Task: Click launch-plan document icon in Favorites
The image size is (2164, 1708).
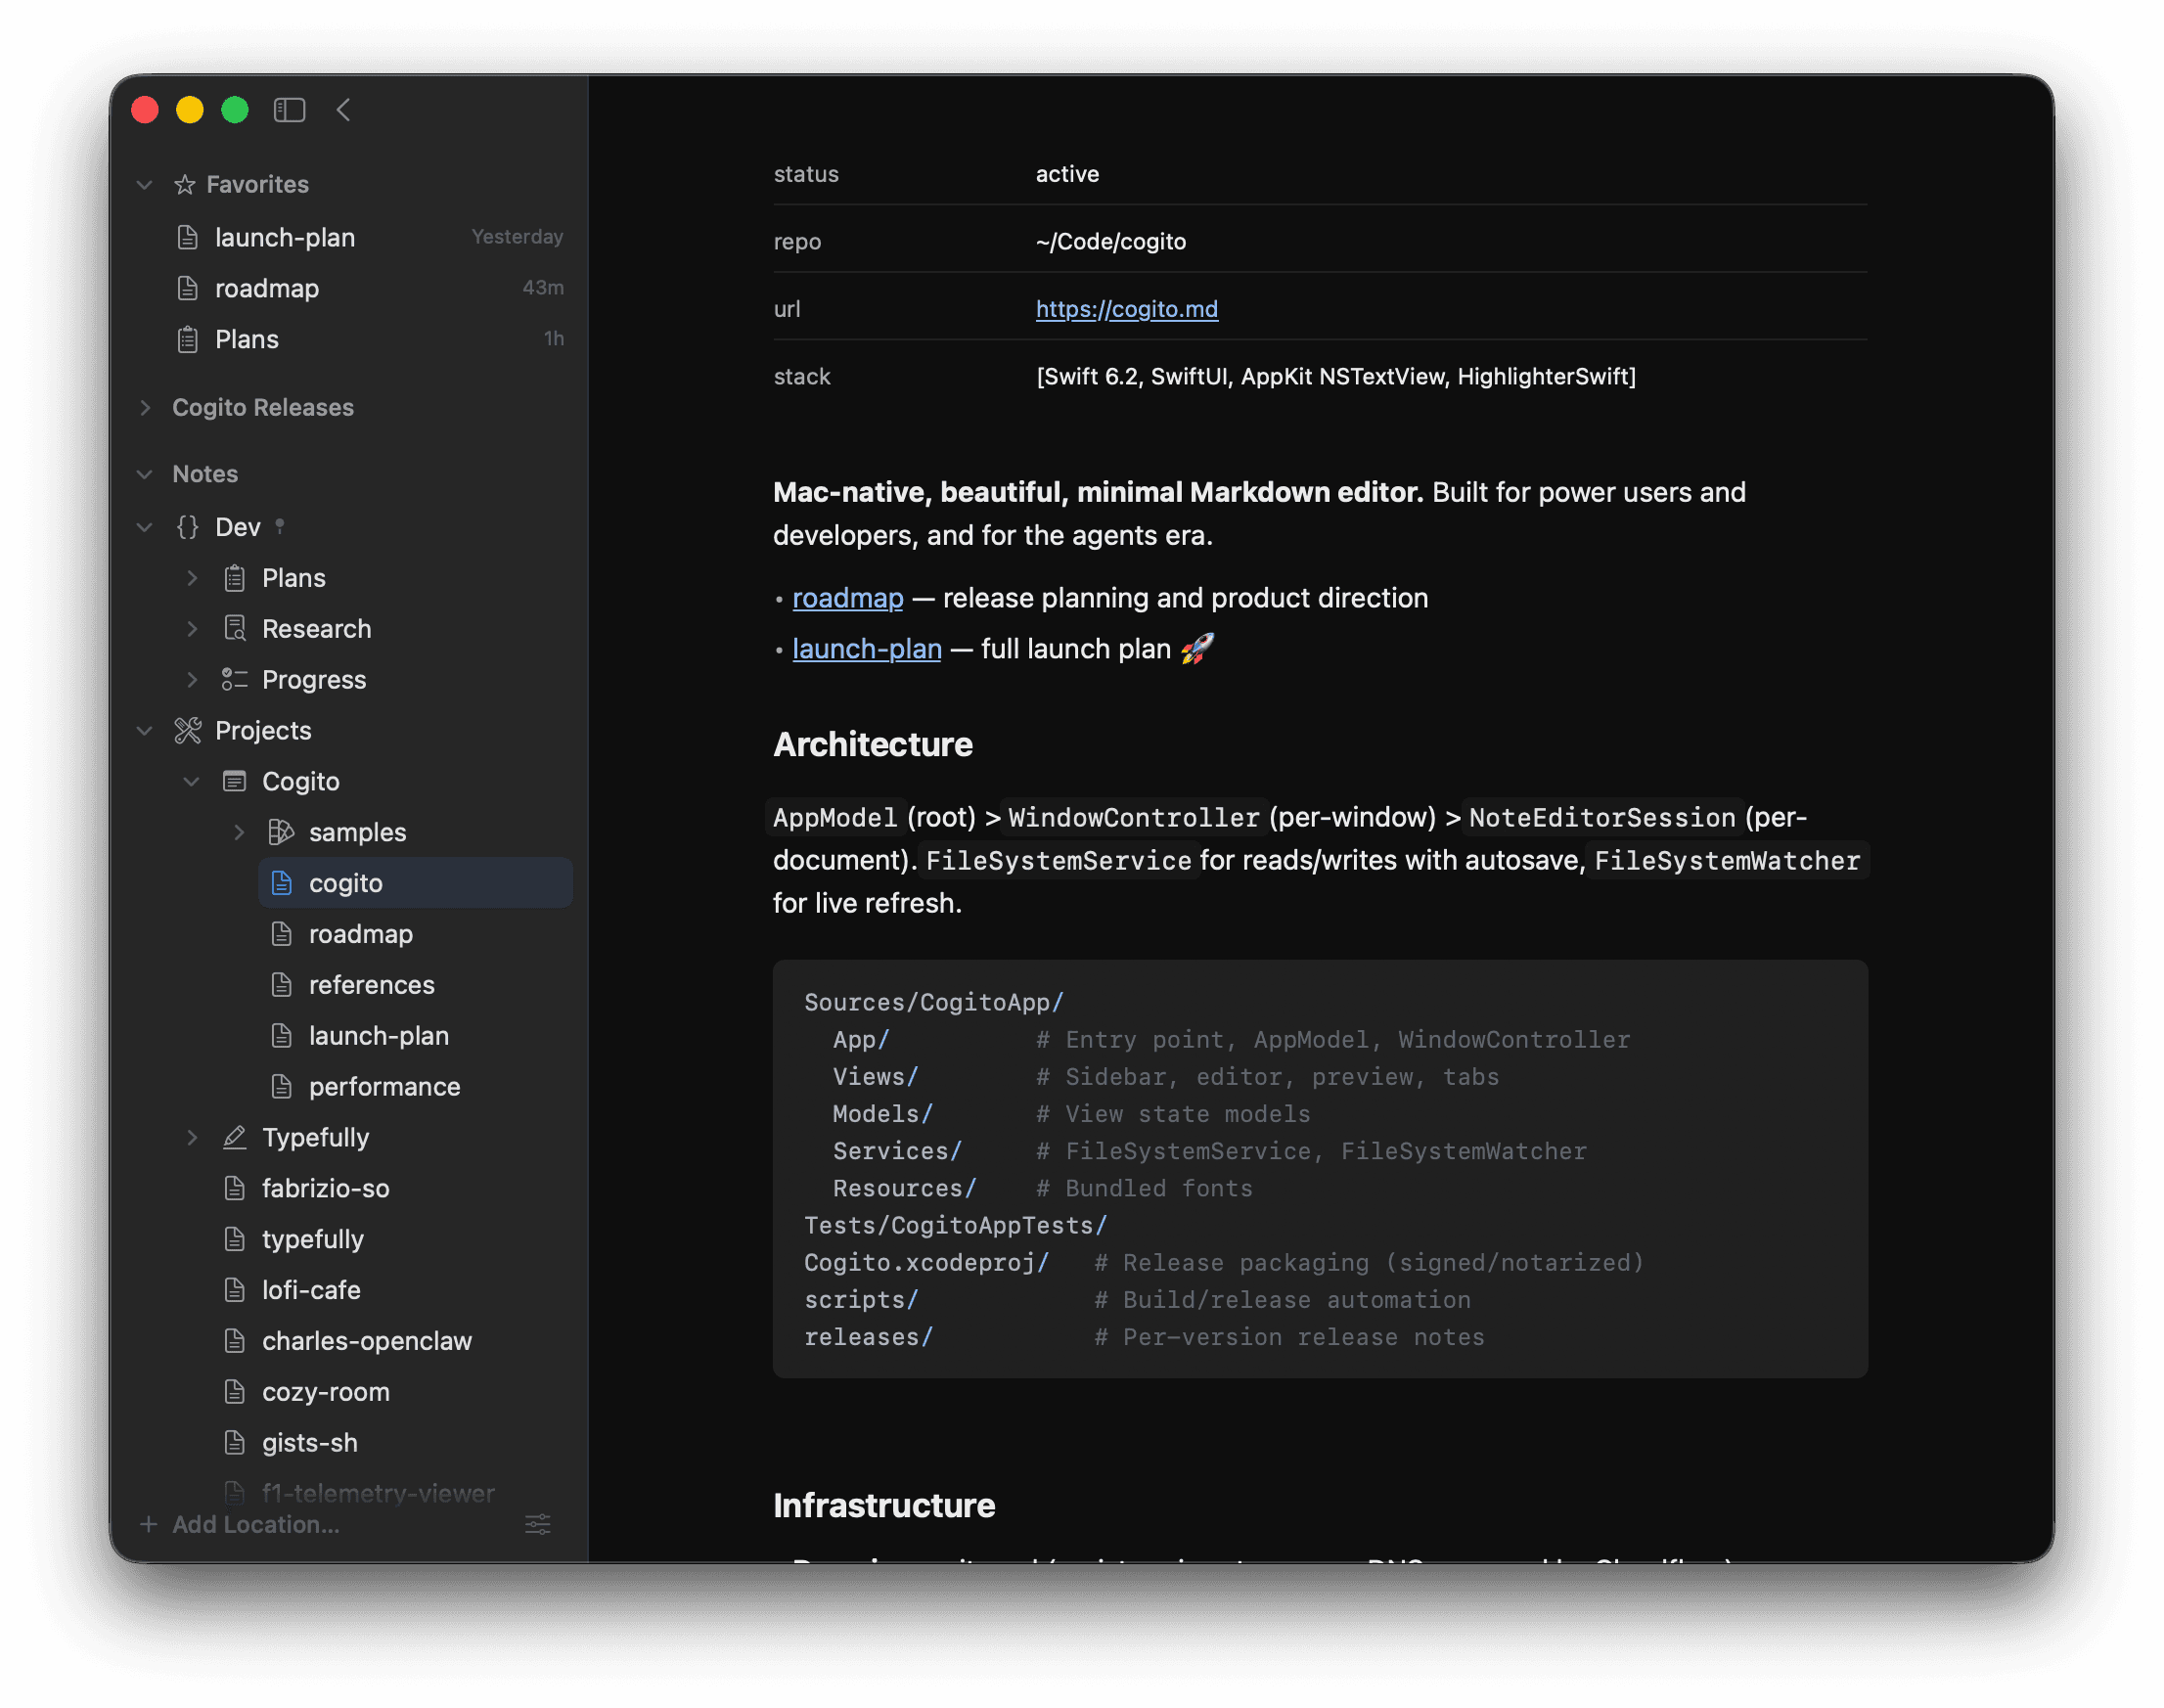Action: click(x=187, y=237)
